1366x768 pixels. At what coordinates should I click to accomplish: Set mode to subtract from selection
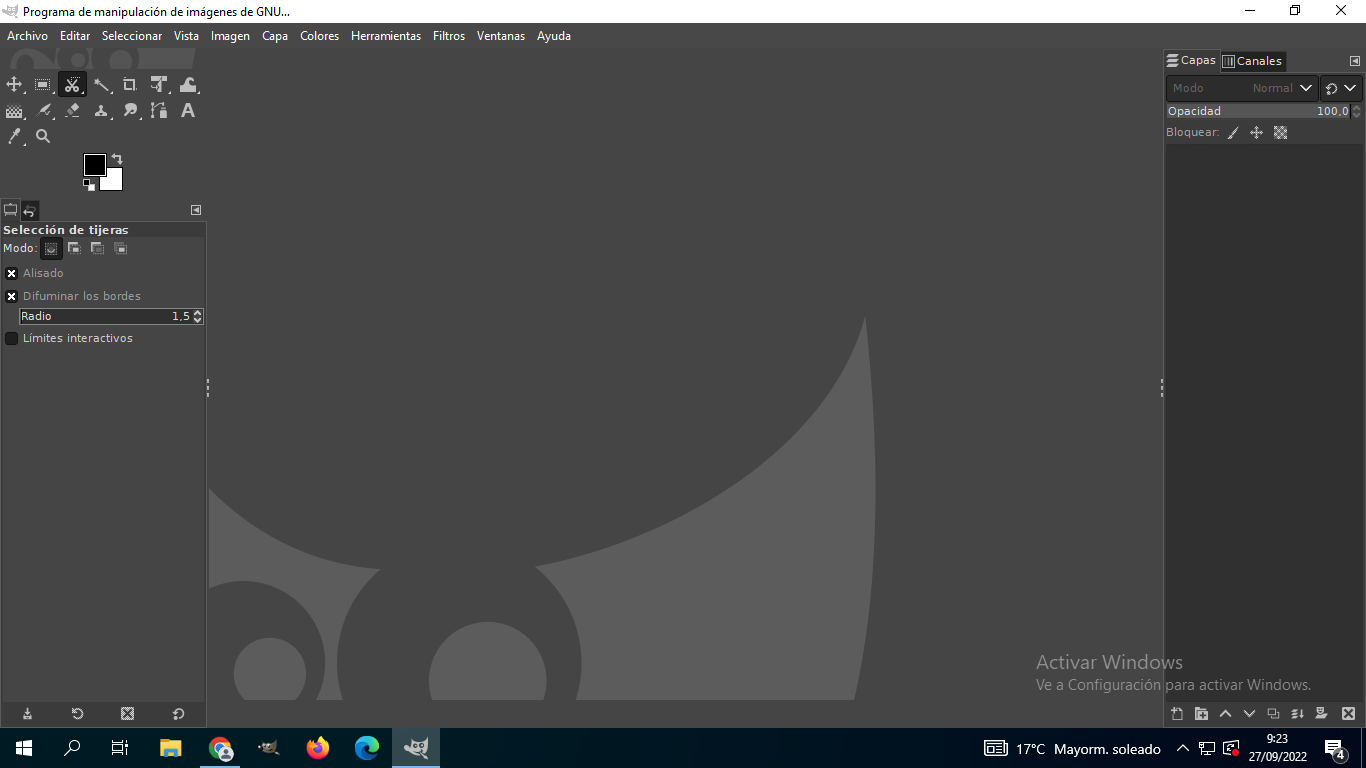(97, 248)
